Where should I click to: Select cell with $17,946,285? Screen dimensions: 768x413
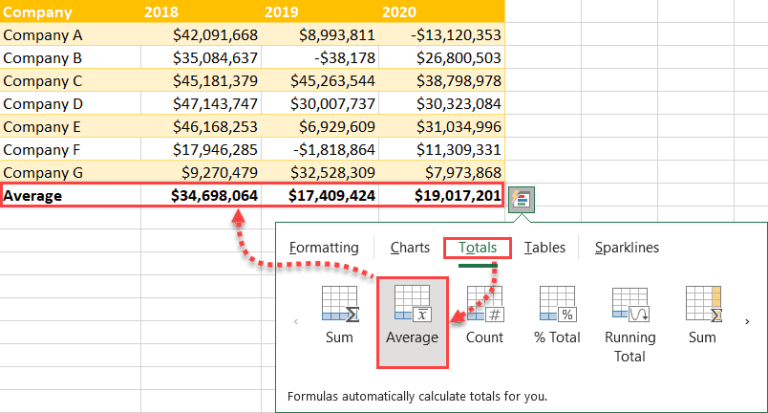pyautogui.click(x=201, y=149)
